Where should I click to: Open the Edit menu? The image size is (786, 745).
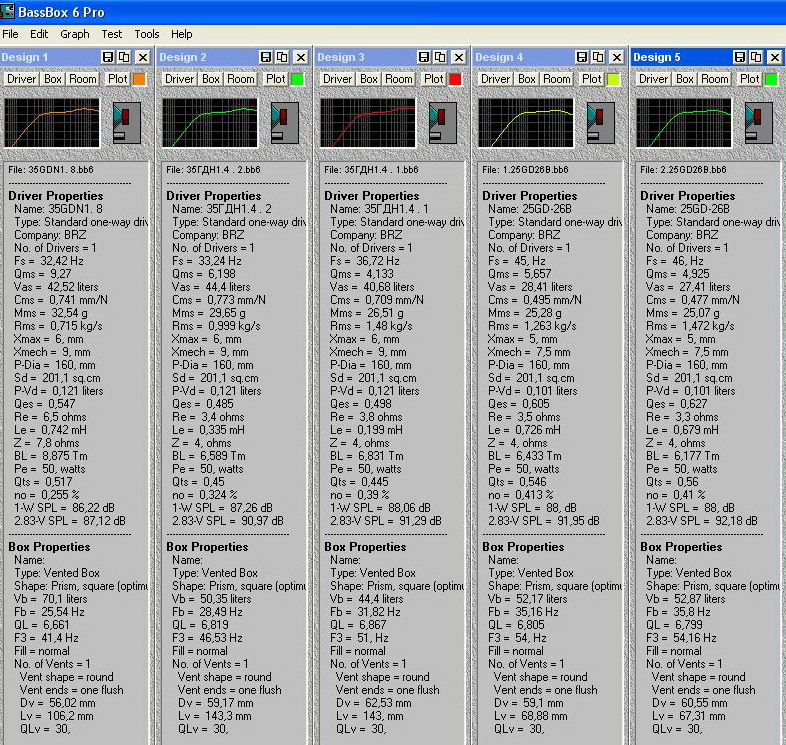[x=39, y=34]
